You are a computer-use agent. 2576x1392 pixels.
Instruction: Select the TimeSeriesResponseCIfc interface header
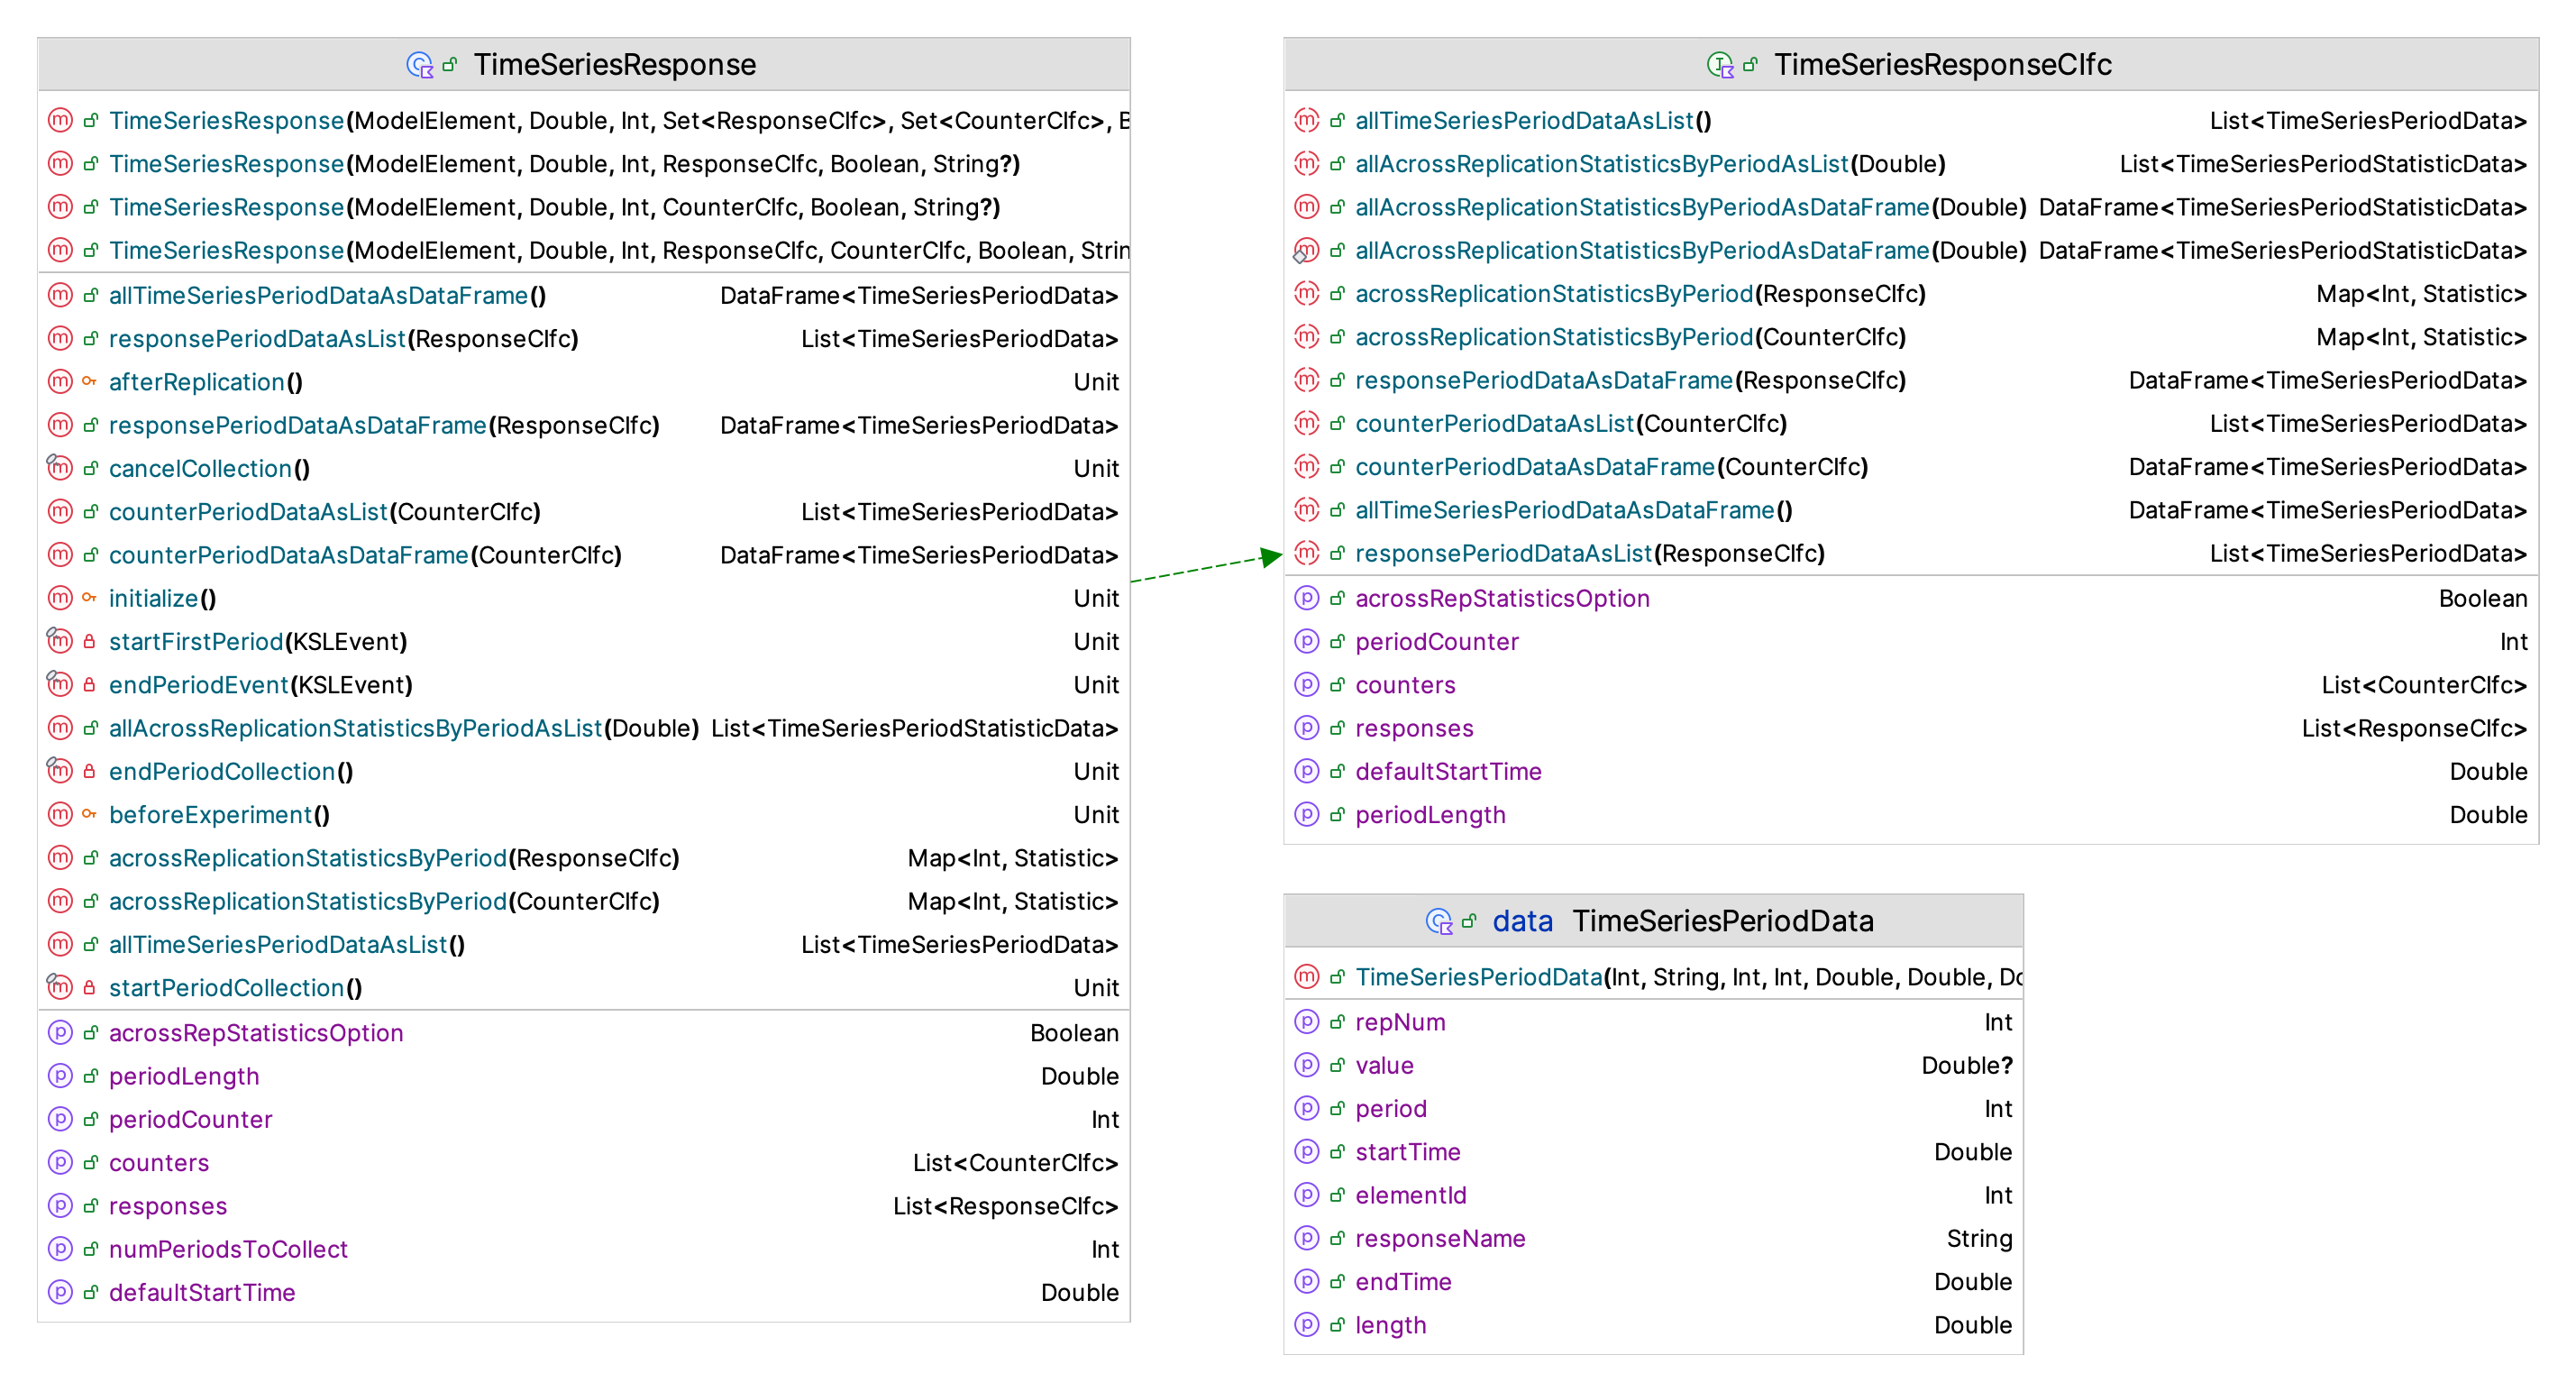point(1911,65)
